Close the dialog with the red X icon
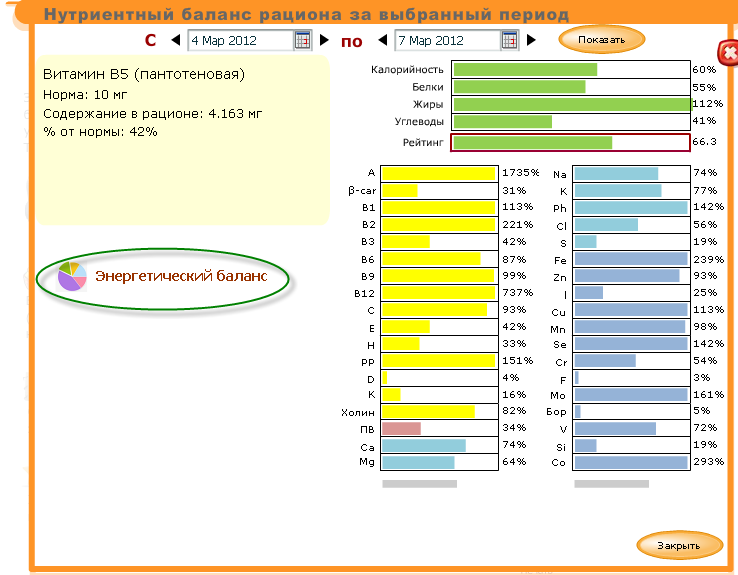 (726, 52)
